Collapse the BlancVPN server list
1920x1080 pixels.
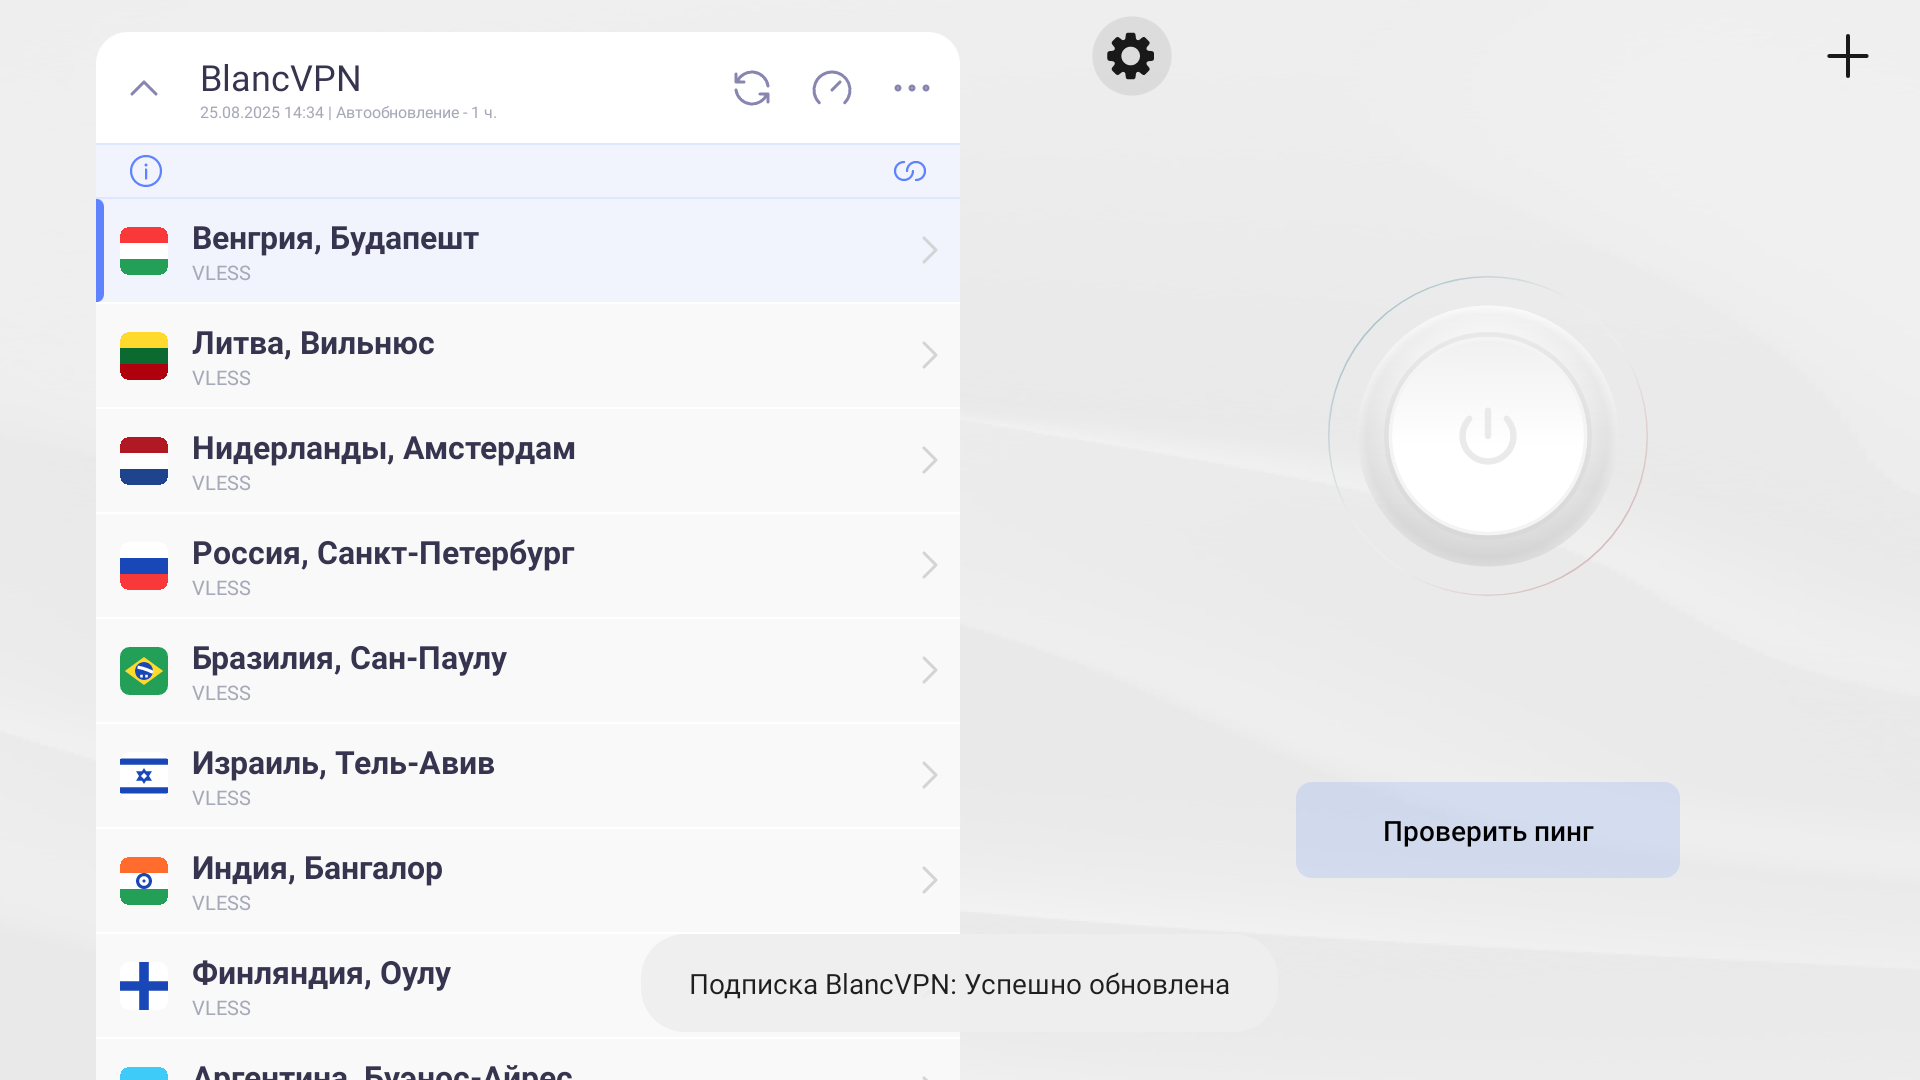click(144, 88)
